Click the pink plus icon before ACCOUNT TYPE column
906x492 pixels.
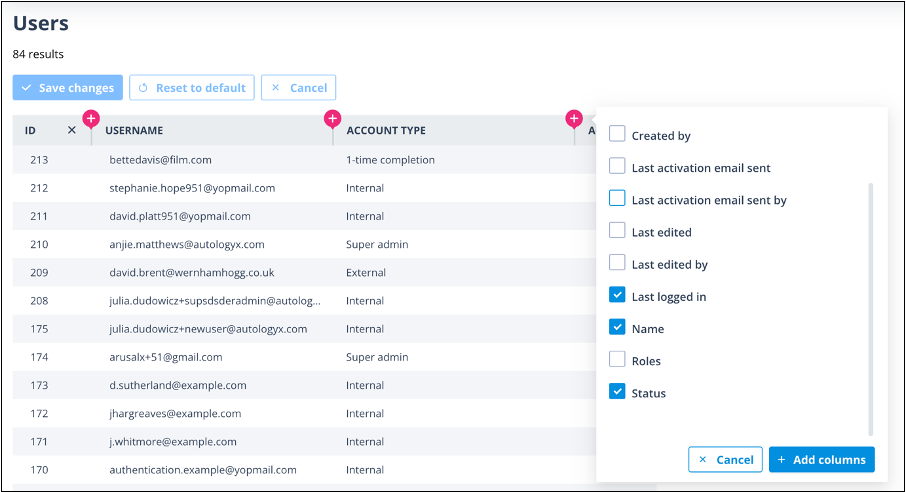[x=332, y=119]
